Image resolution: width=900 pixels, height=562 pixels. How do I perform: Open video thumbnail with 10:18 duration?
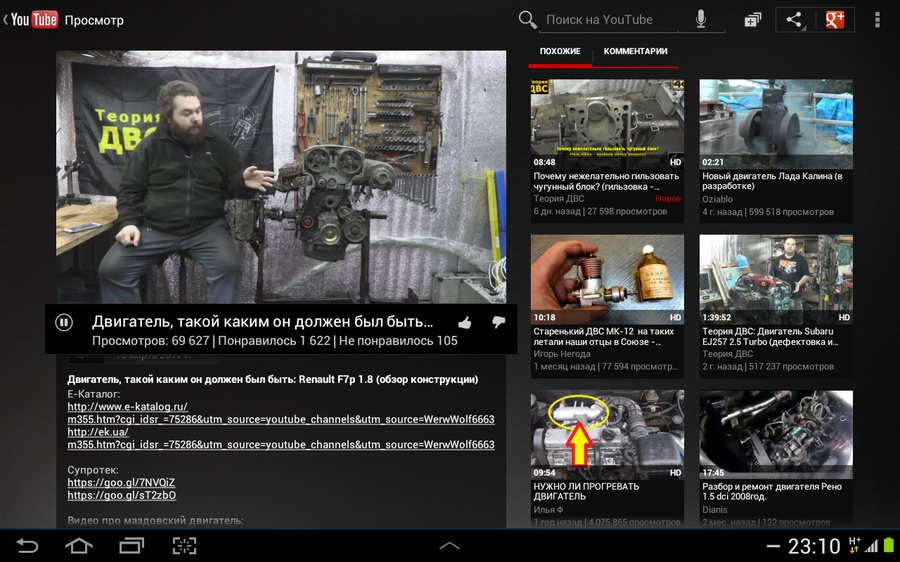607,279
